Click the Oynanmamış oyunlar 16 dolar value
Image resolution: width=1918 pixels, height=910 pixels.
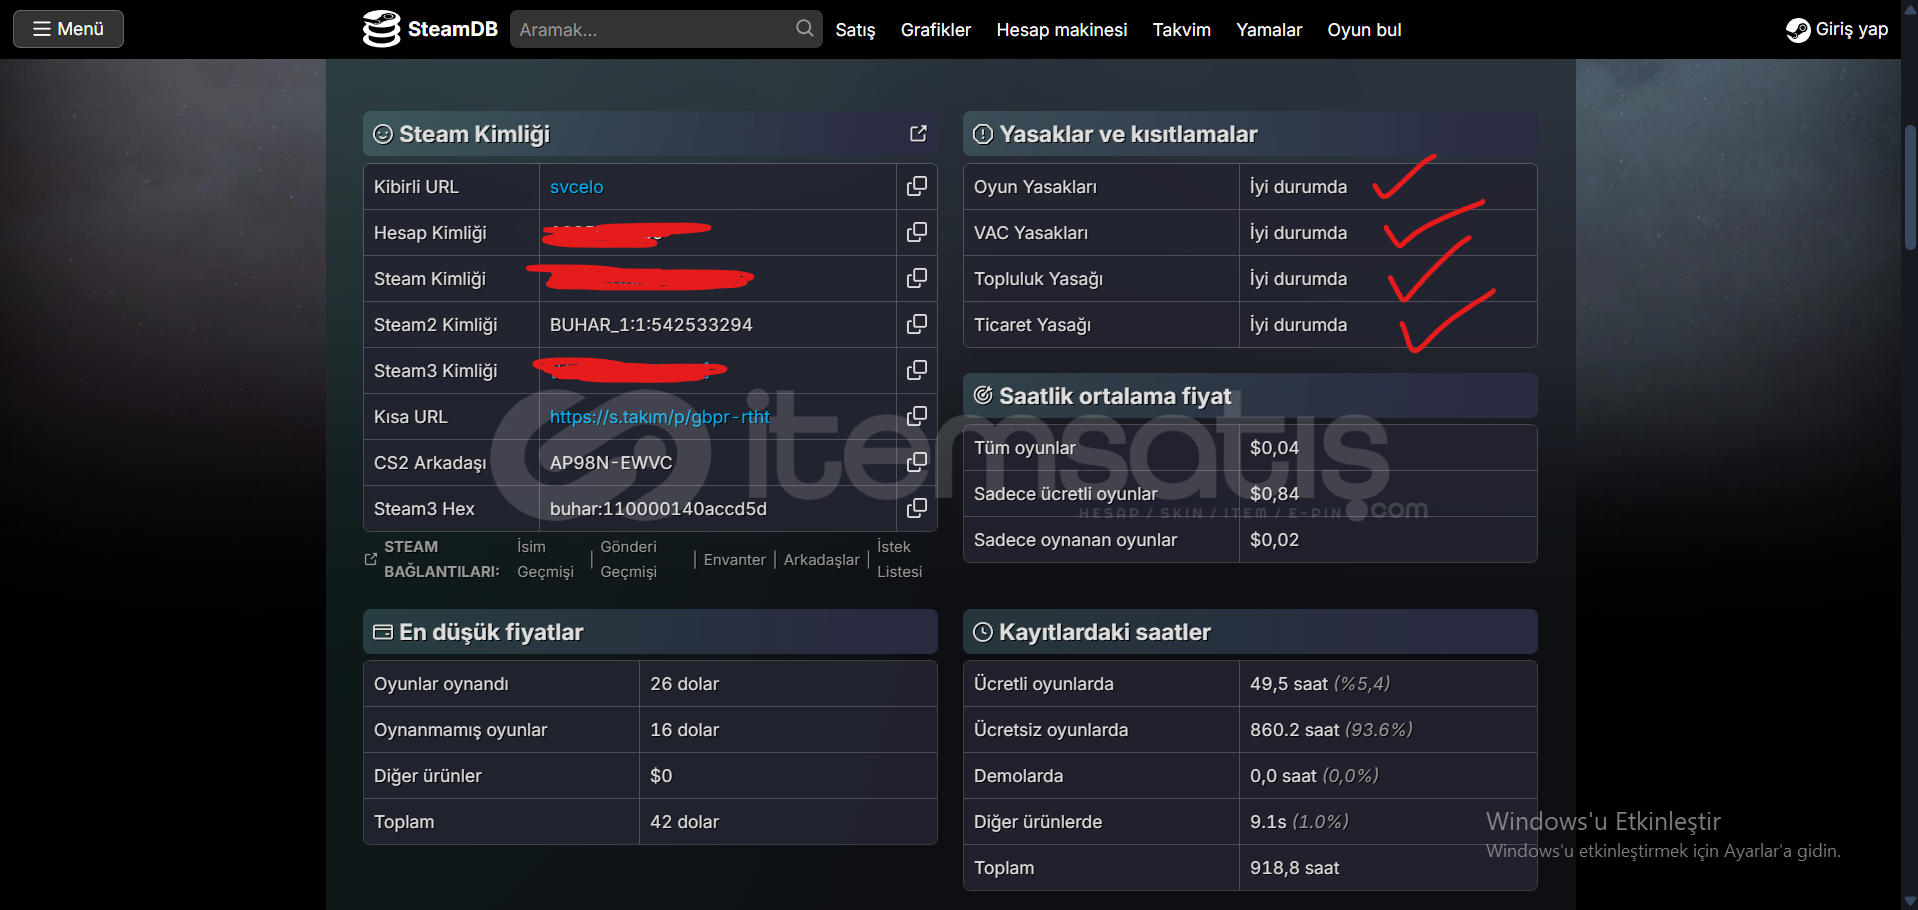tap(684, 730)
